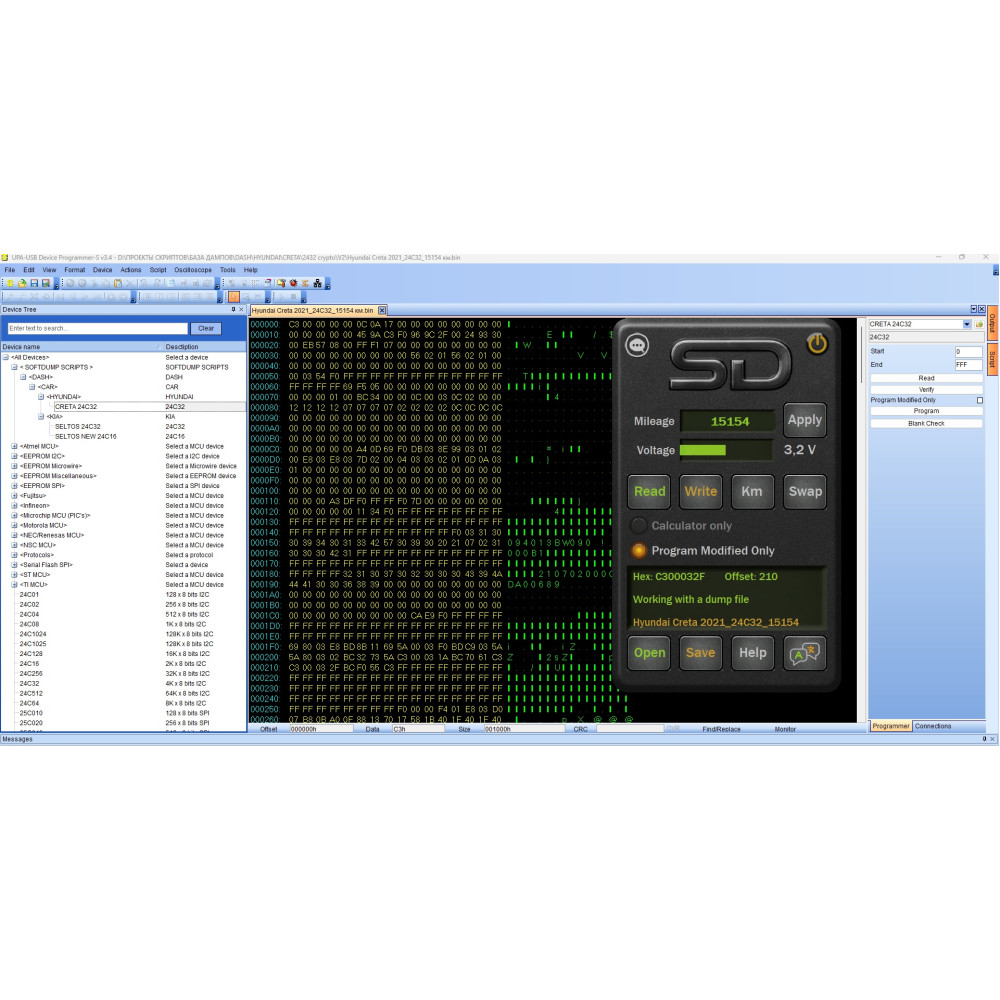
Task: Click the Start address field
Action: click(x=968, y=351)
